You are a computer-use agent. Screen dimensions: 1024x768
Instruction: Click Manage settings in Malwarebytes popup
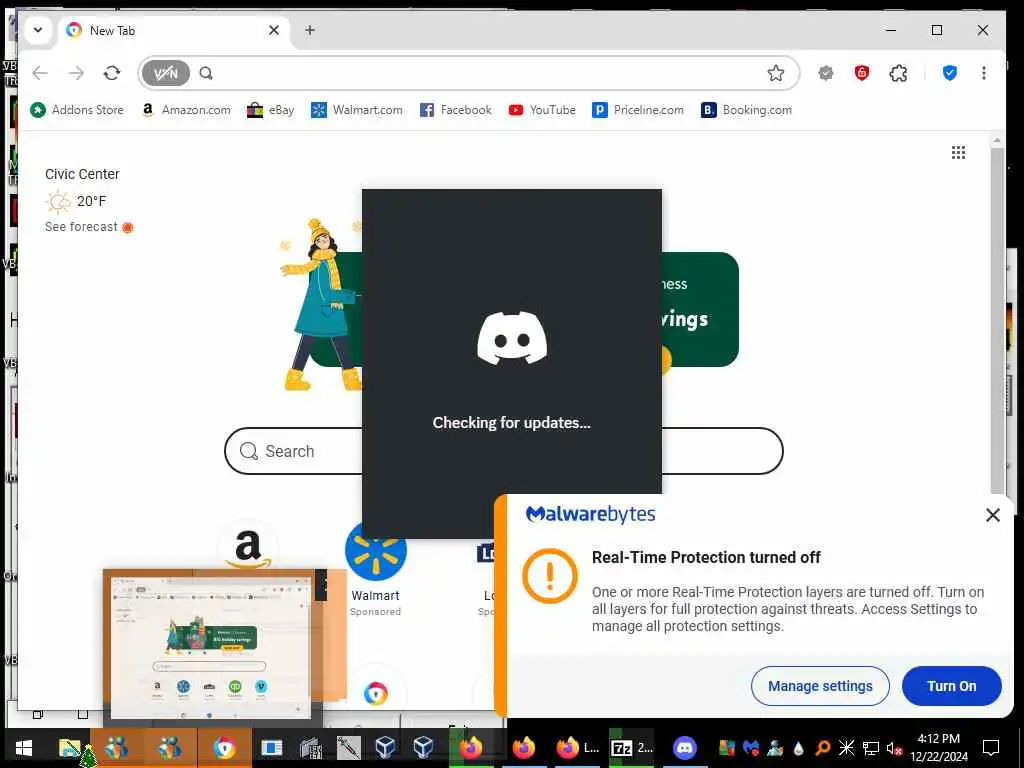[x=820, y=686]
